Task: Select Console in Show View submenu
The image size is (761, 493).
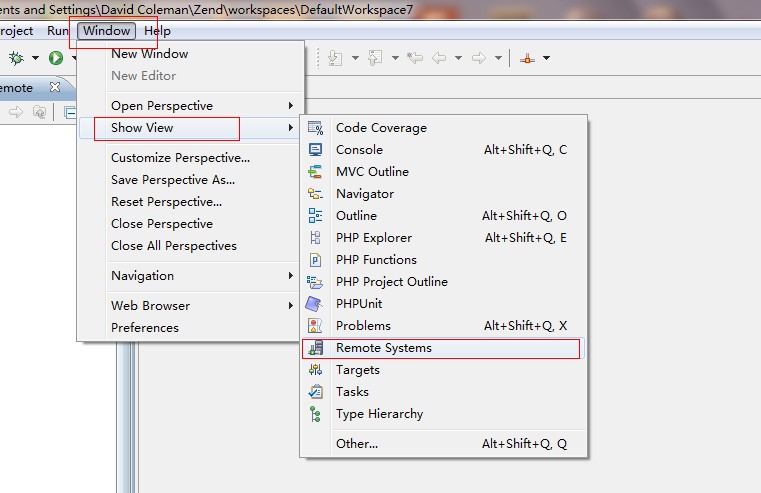Action: click(443, 150)
